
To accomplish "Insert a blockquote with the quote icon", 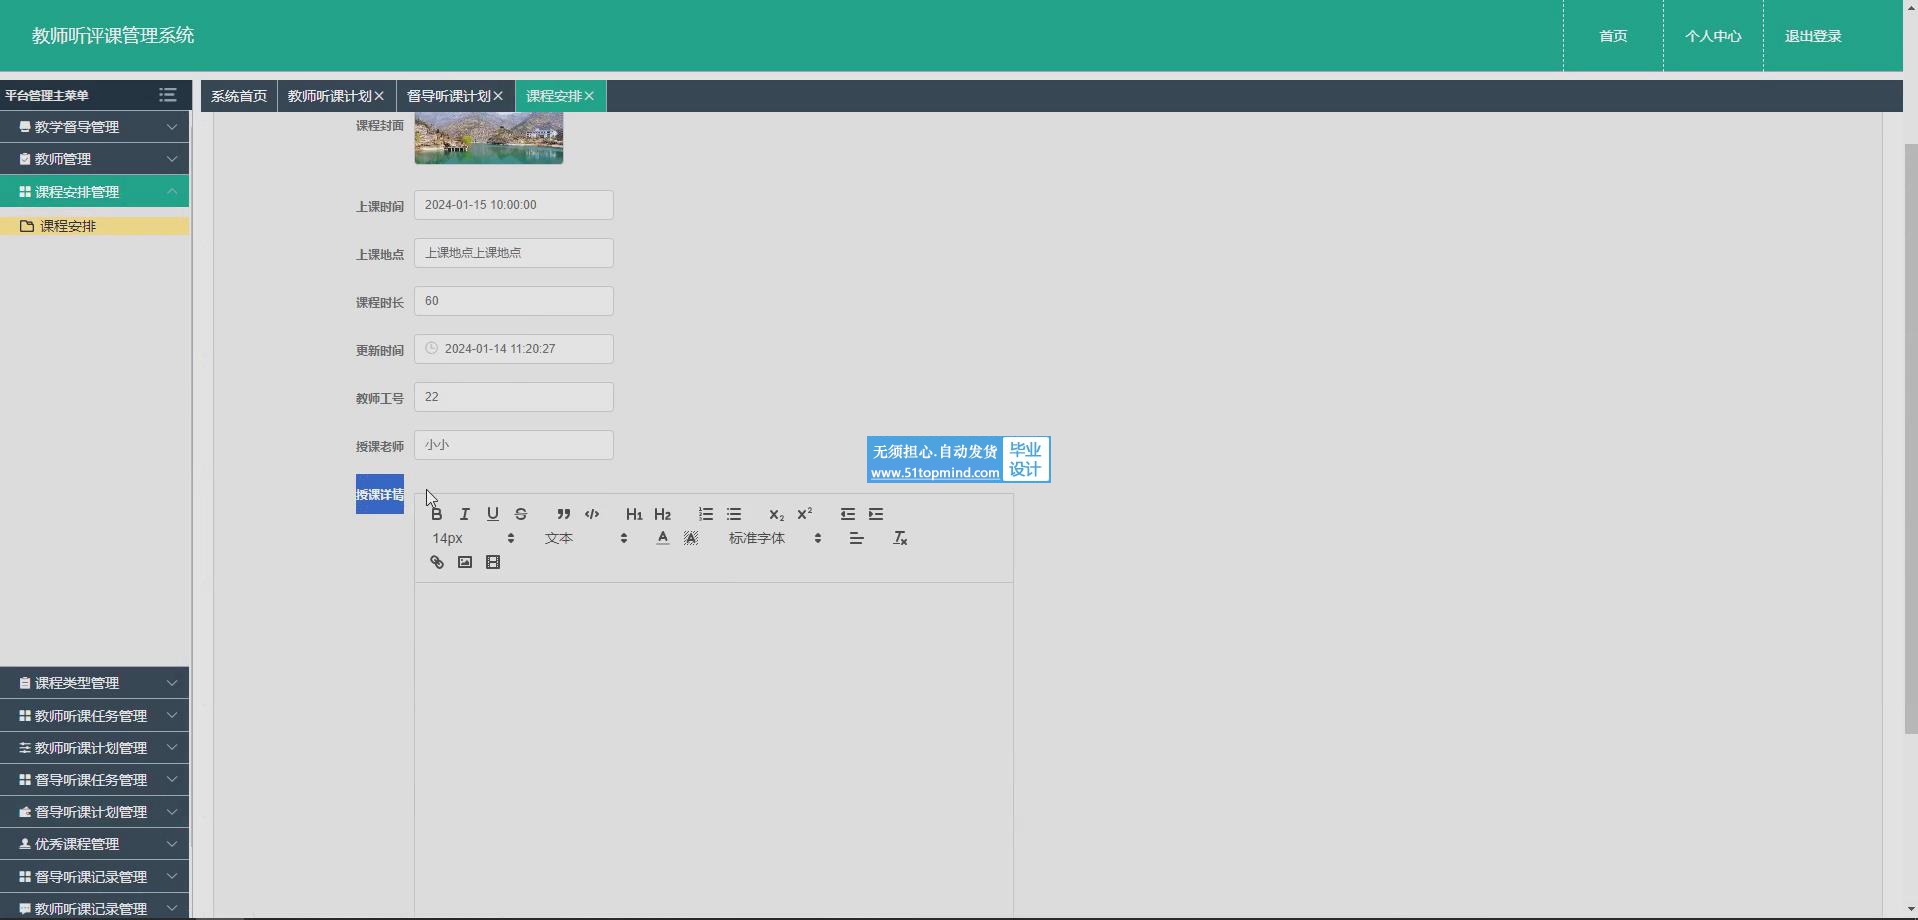I will click(x=564, y=514).
